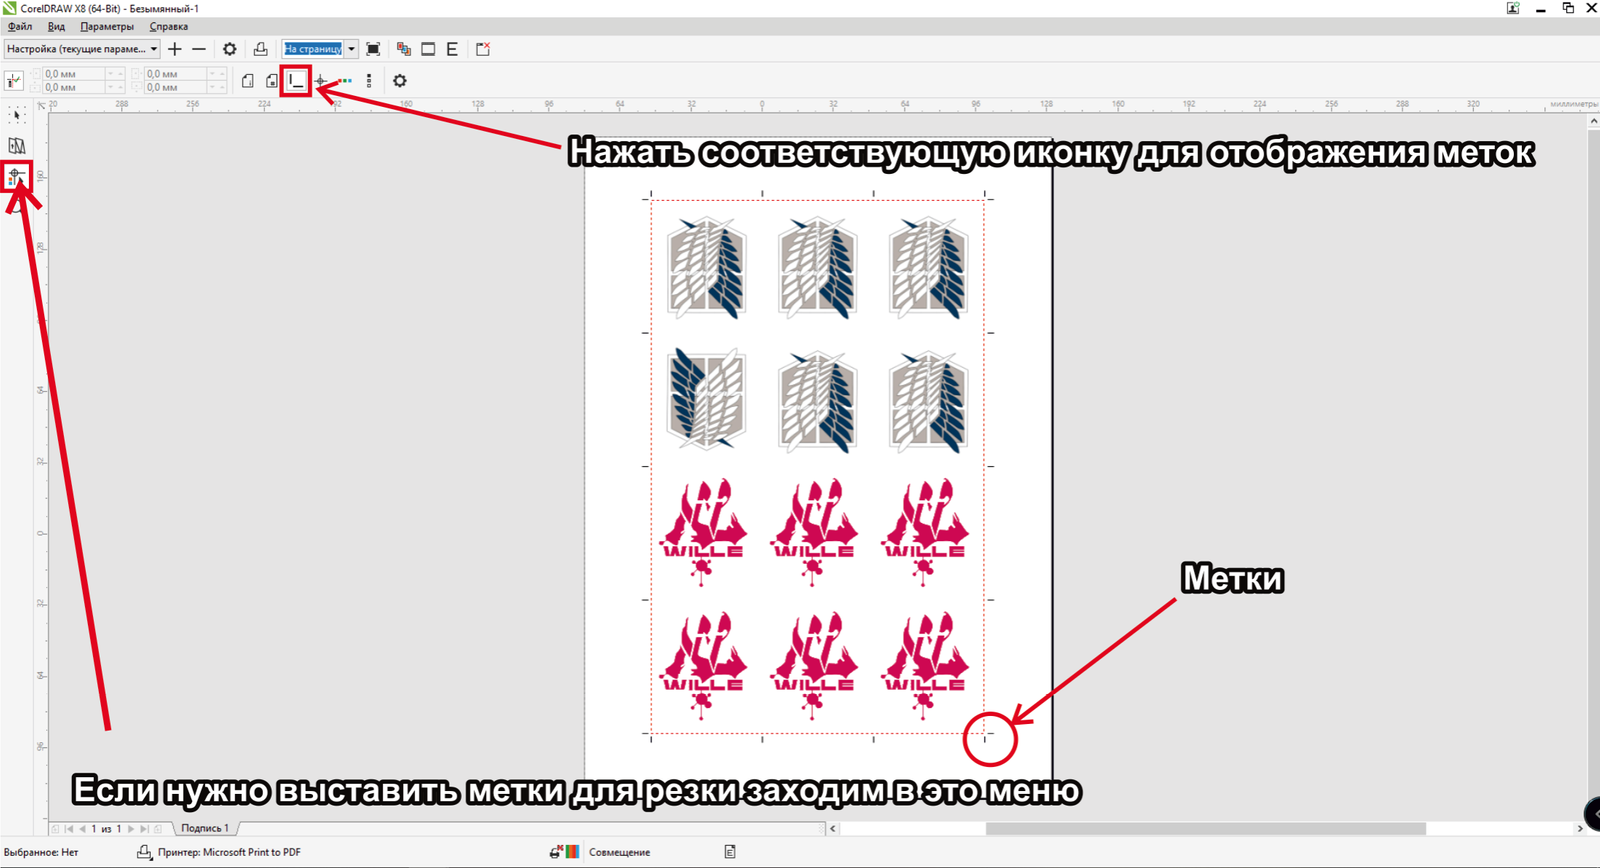The height and width of the screenshot is (868, 1600).
Task: Close print preview icon with red X
Action: [483, 49]
